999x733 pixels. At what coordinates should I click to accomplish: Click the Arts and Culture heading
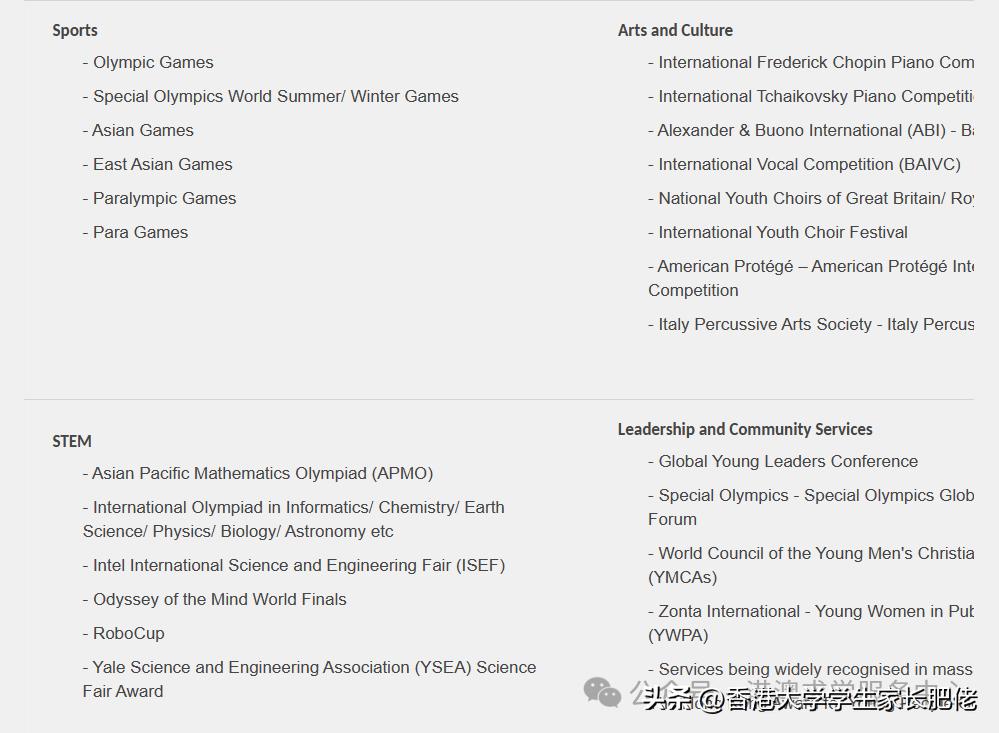tap(675, 30)
